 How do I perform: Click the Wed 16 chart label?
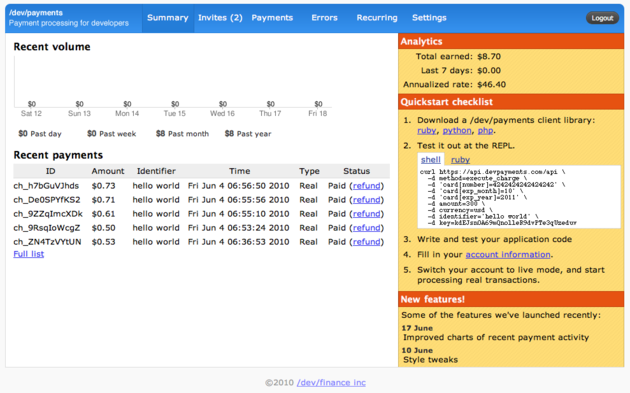pyautogui.click(x=222, y=114)
